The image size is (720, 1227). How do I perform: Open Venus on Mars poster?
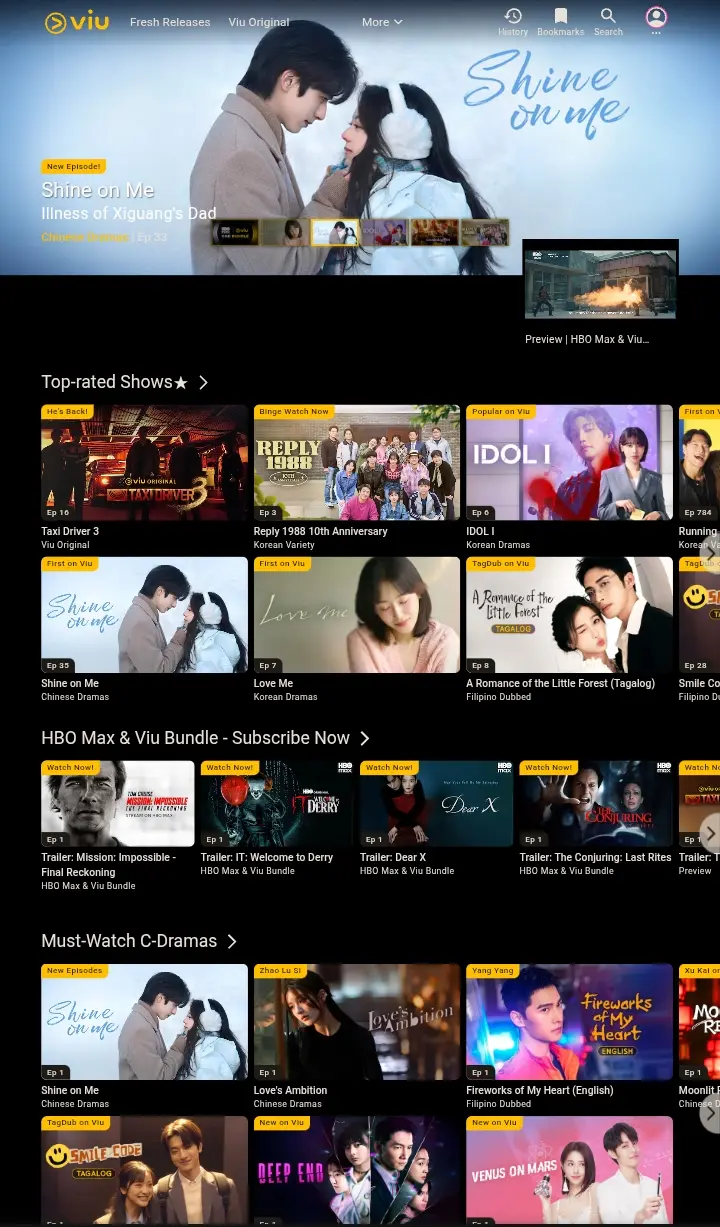click(569, 1171)
